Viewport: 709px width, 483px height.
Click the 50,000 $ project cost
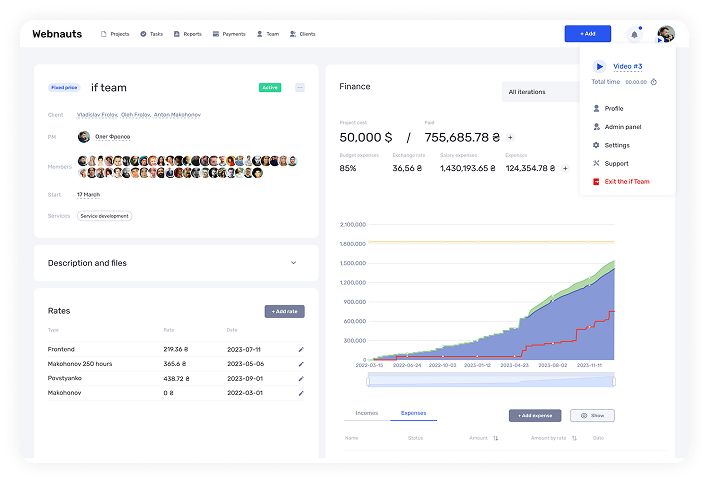(x=366, y=137)
